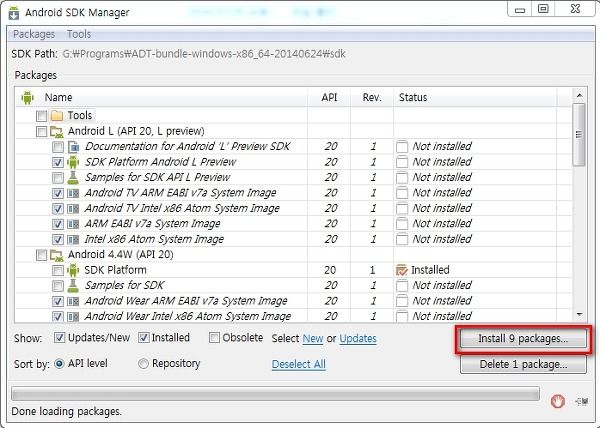
Task: Click the package list scroll down arrow
Action: click(x=579, y=315)
